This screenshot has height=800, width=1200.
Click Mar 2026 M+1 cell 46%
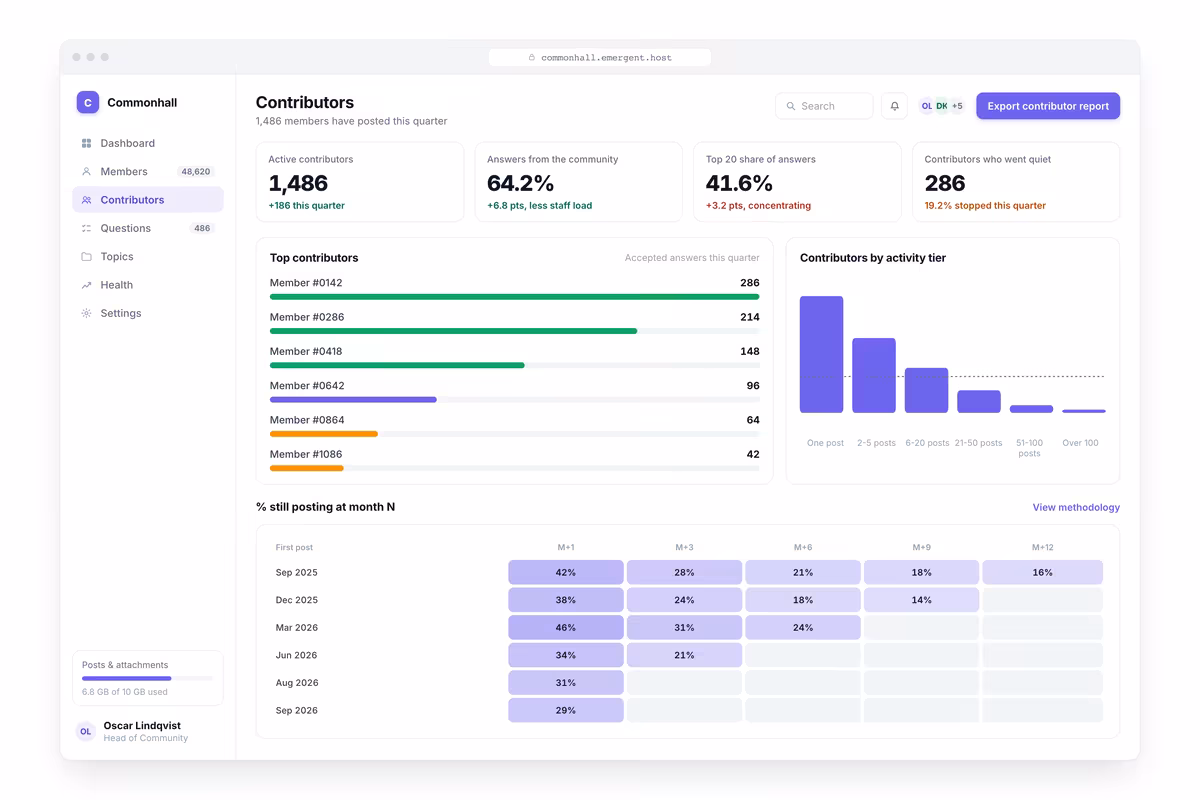tap(566, 628)
